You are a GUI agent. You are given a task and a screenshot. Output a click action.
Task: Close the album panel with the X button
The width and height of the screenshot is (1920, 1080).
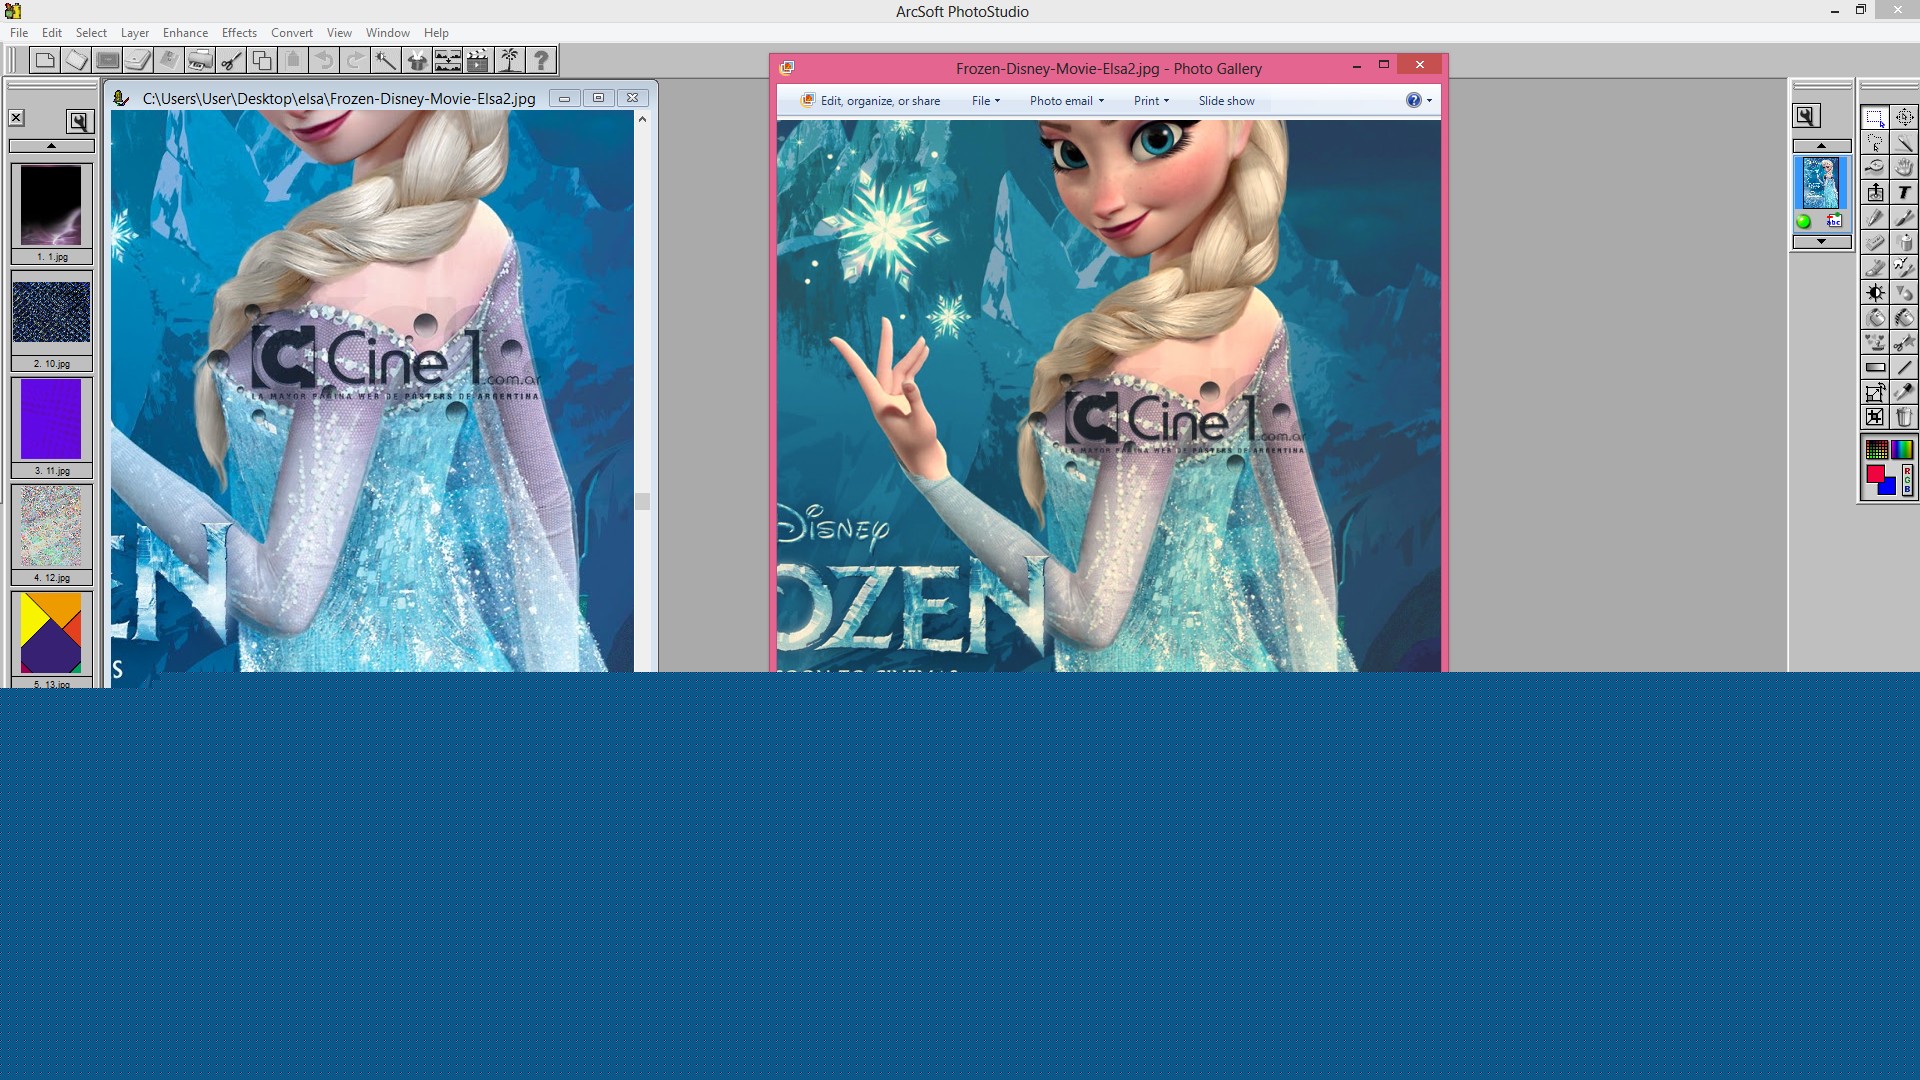pyautogui.click(x=16, y=118)
